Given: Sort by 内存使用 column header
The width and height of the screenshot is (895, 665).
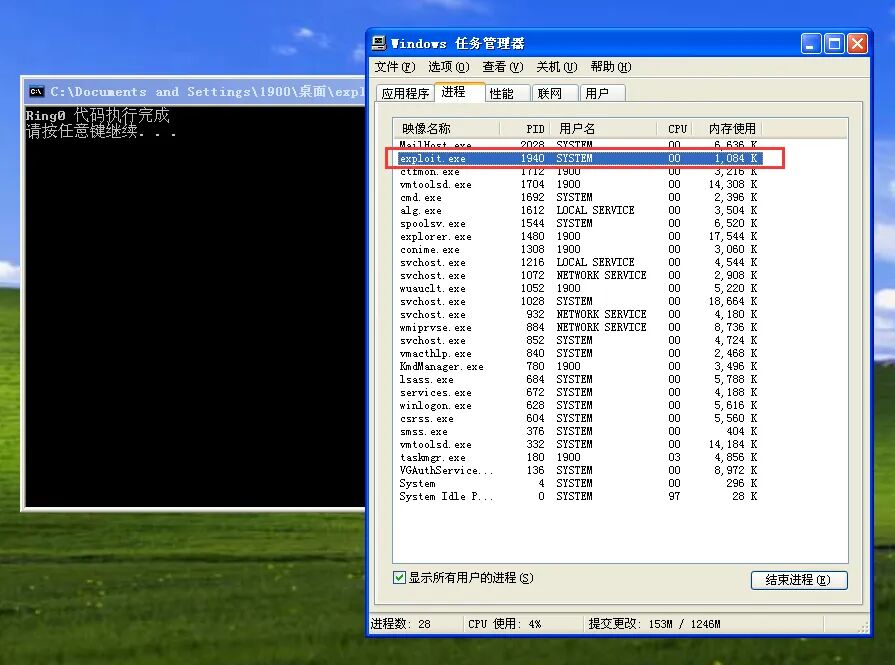Looking at the screenshot, I should point(727,128).
